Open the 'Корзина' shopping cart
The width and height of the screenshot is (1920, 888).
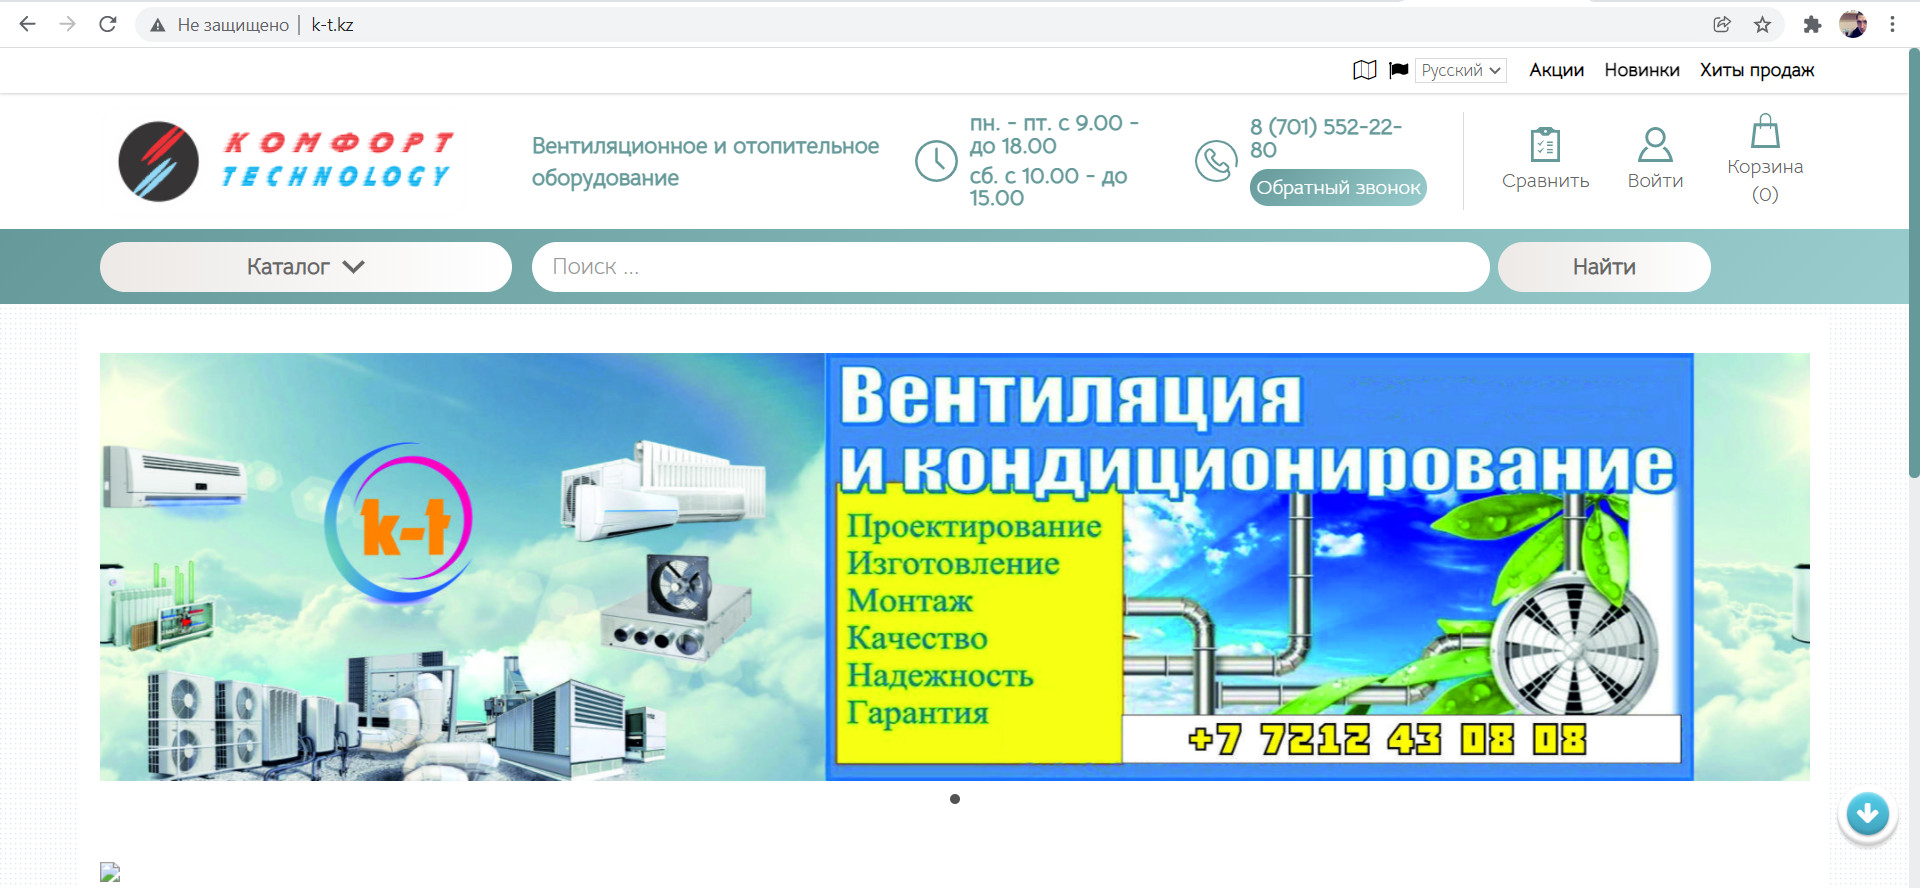pyautogui.click(x=1765, y=159)
